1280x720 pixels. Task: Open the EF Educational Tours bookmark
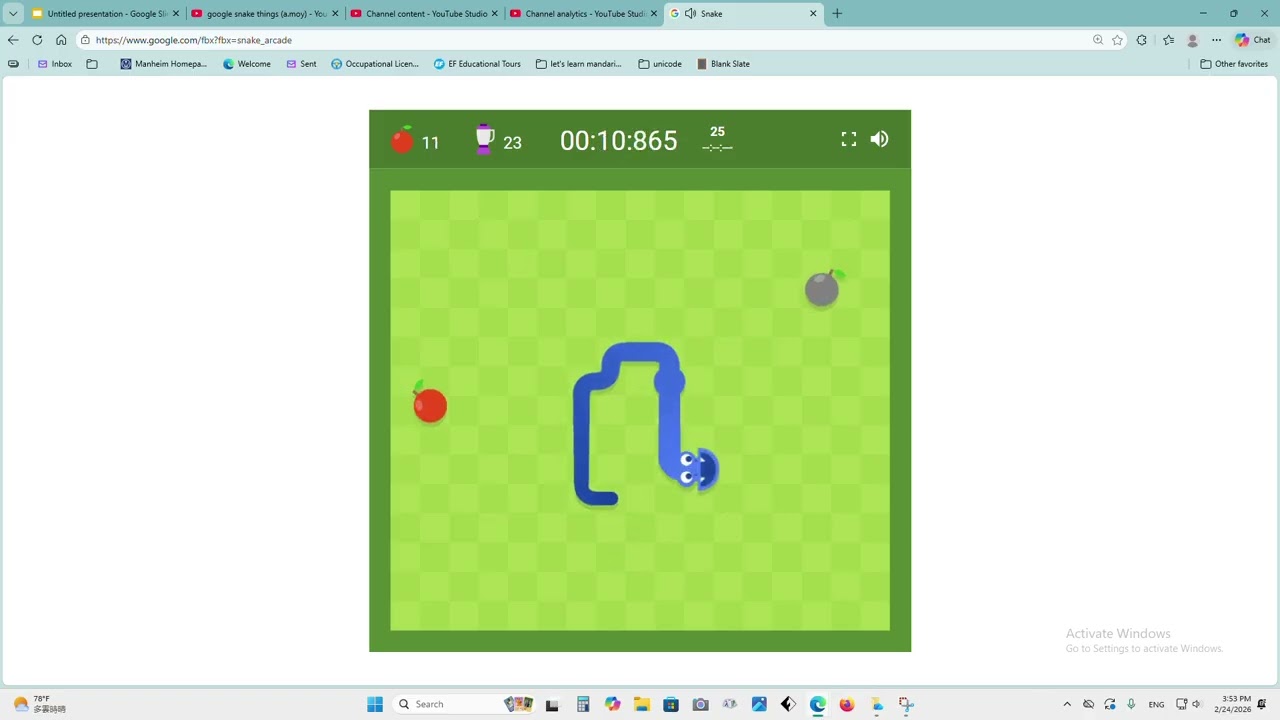coord(477,64)
